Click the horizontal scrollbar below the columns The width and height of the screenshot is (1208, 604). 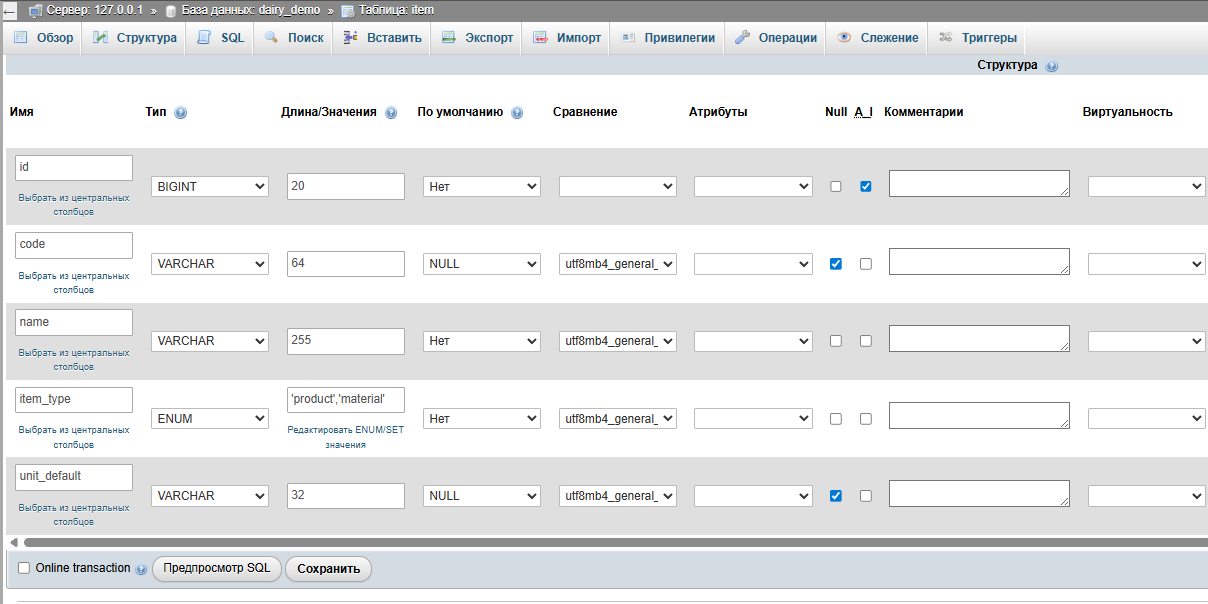tap(600, 542)
